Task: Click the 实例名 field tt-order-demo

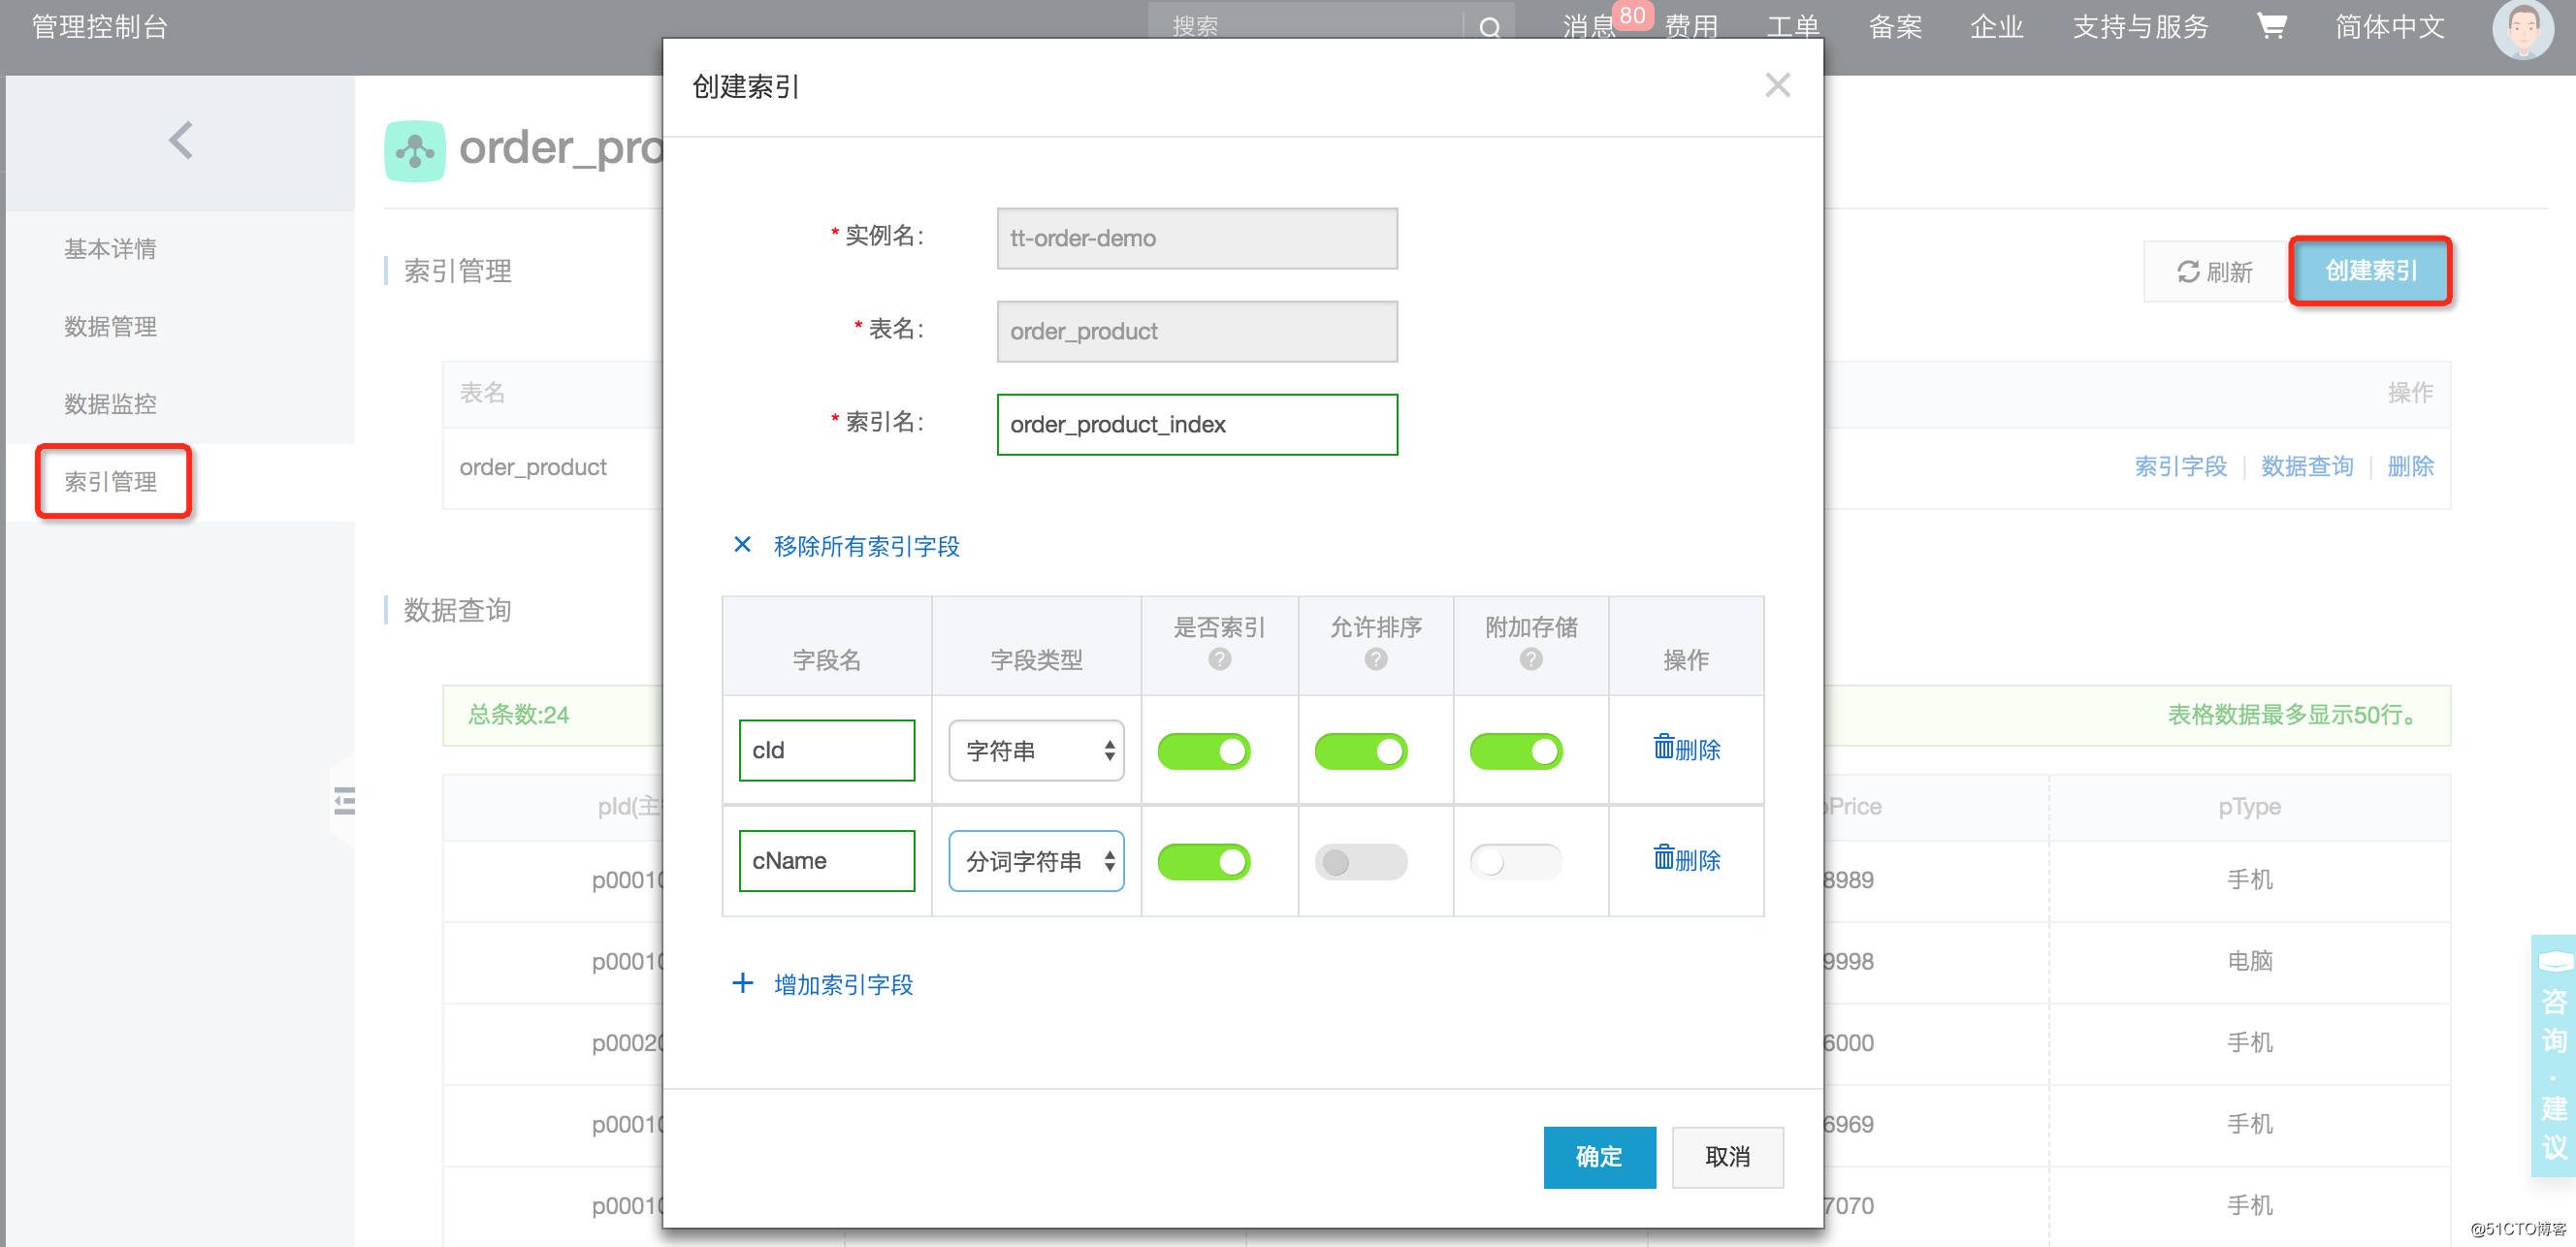Action: pos(1197,239)
